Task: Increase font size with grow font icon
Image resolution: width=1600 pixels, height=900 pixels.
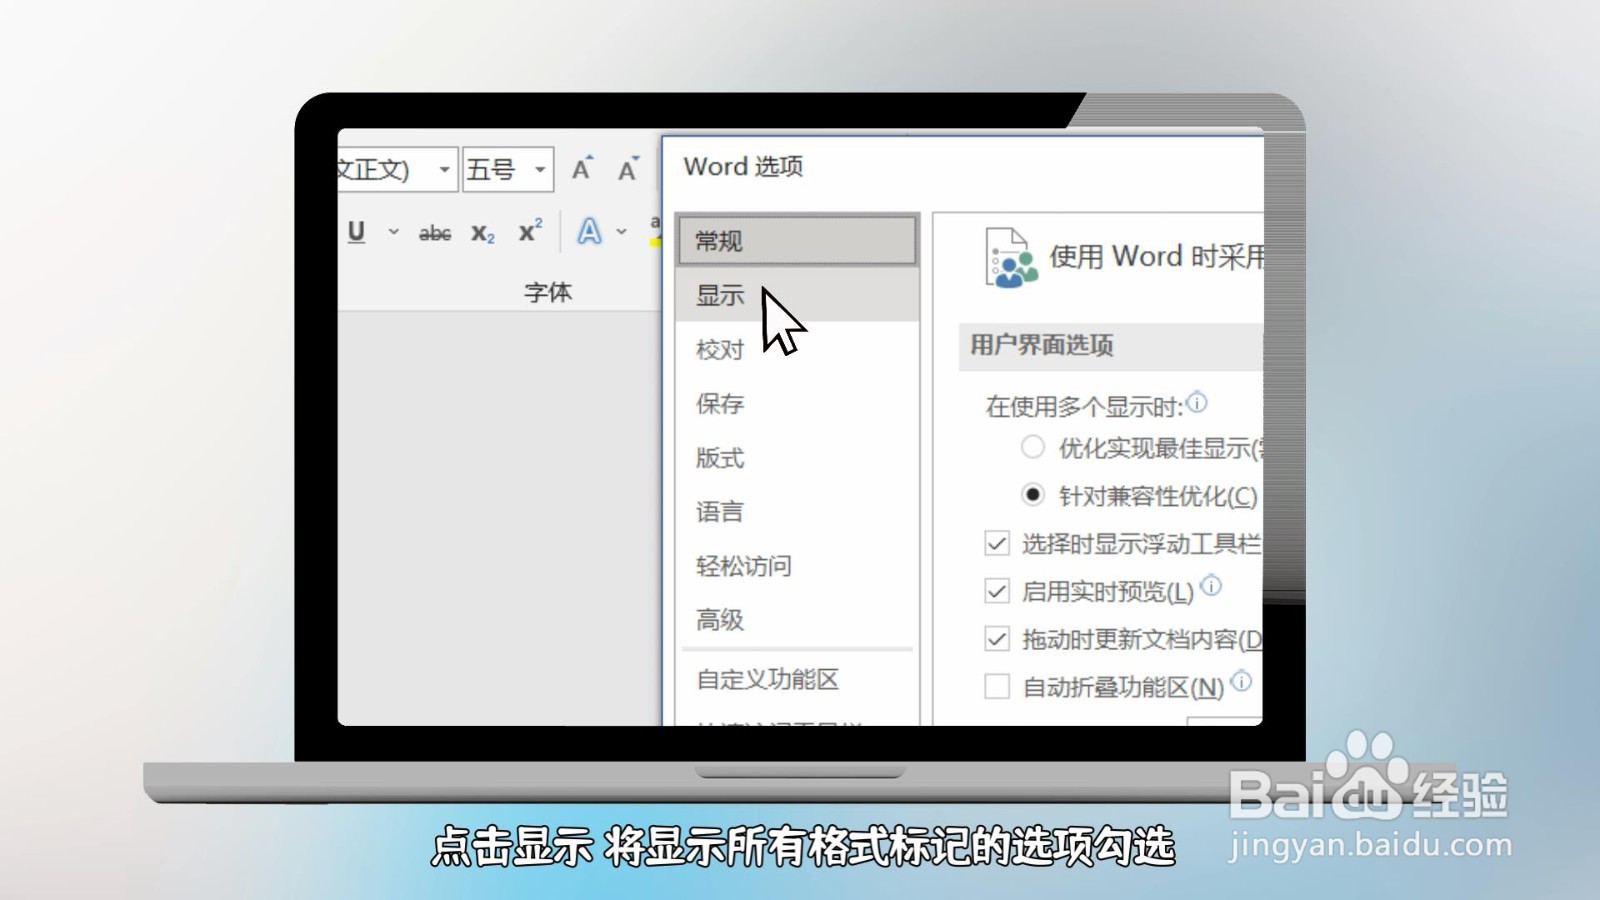Action: click(x=582, y=169)
